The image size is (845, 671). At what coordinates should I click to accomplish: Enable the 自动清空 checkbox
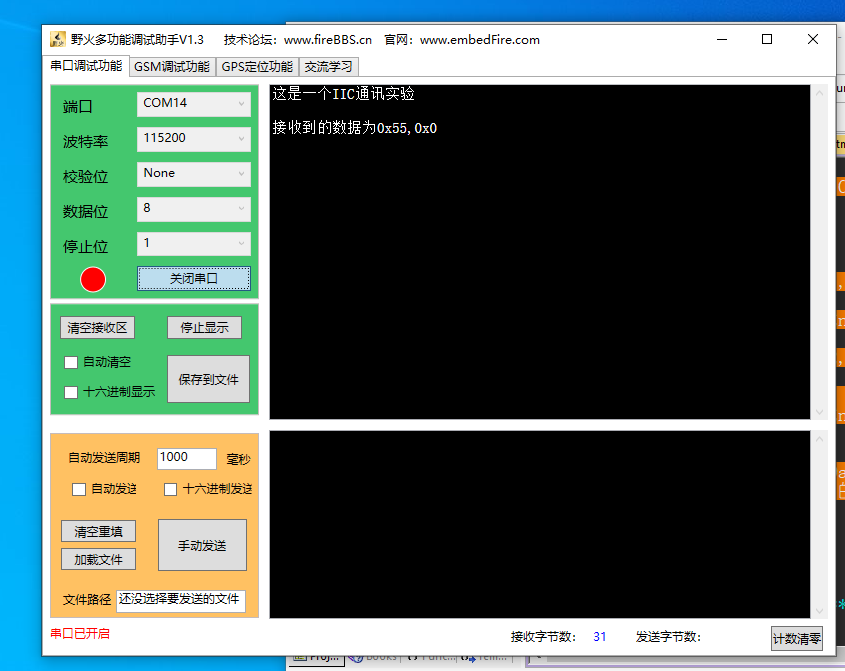coord(71,362)
